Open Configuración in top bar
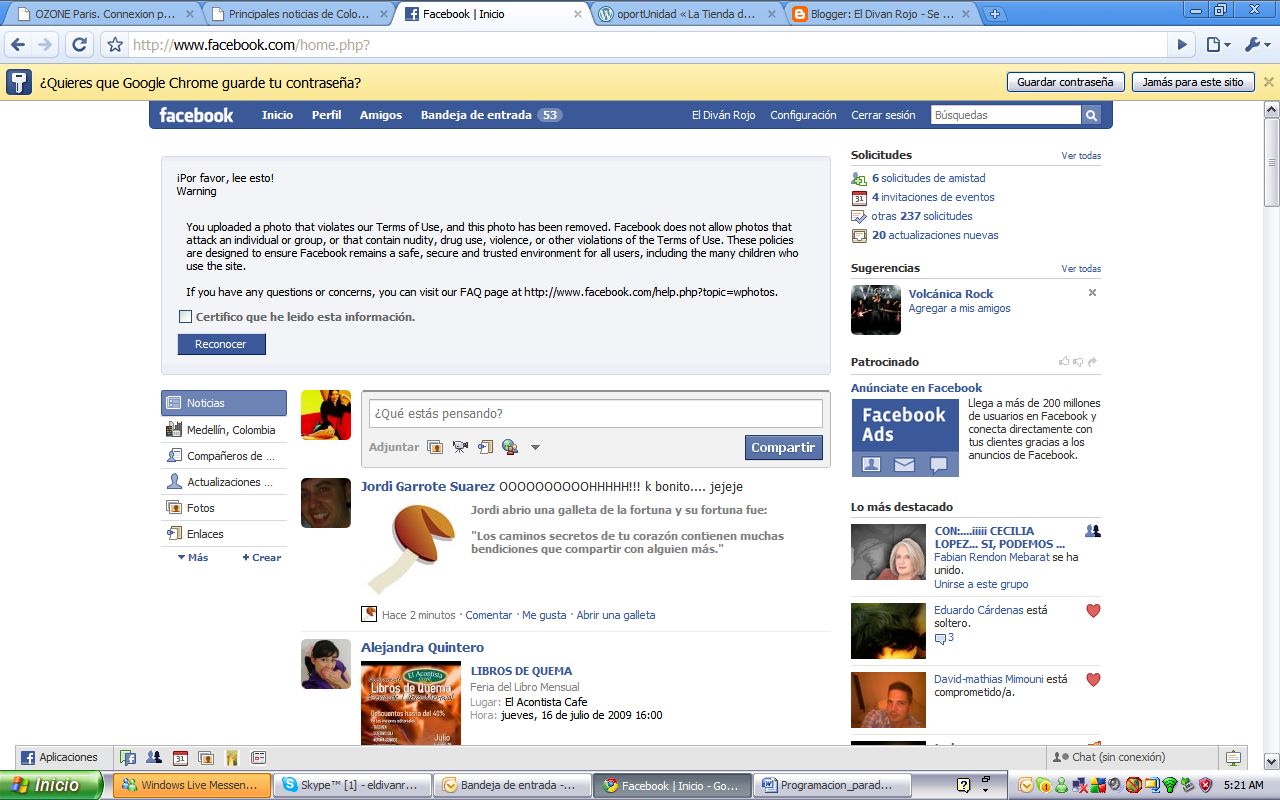The width and height of the screenshot is (1280, 800). click(x=803, y=115)
